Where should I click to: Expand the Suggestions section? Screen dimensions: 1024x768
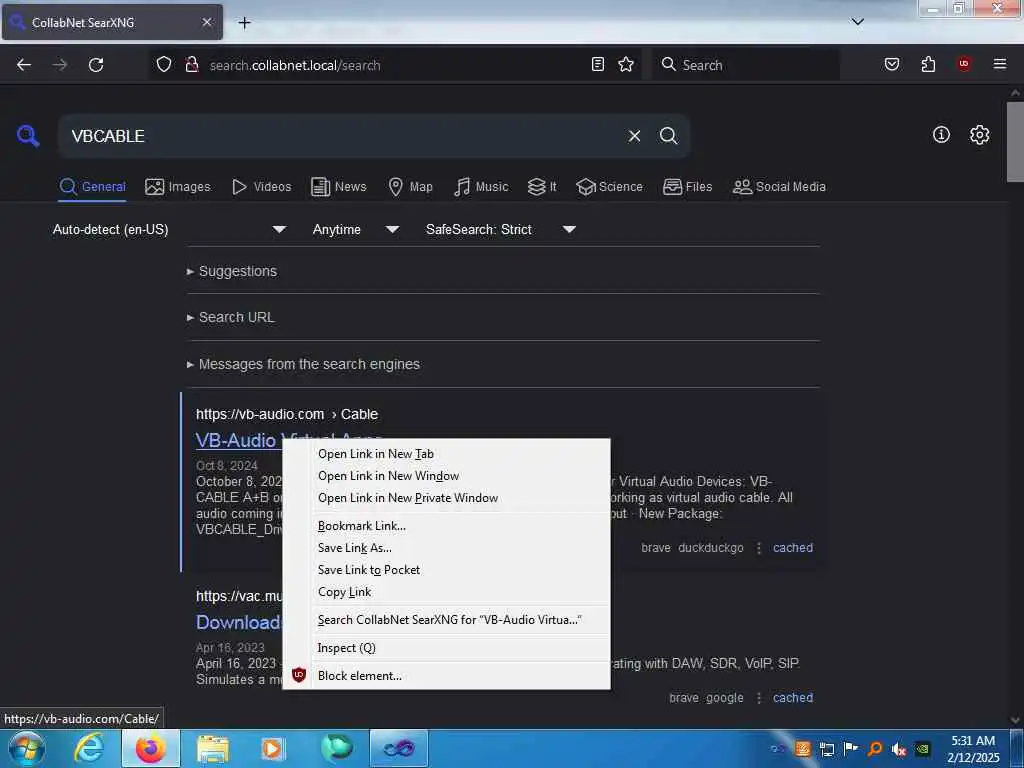click(x=232, y=271)
